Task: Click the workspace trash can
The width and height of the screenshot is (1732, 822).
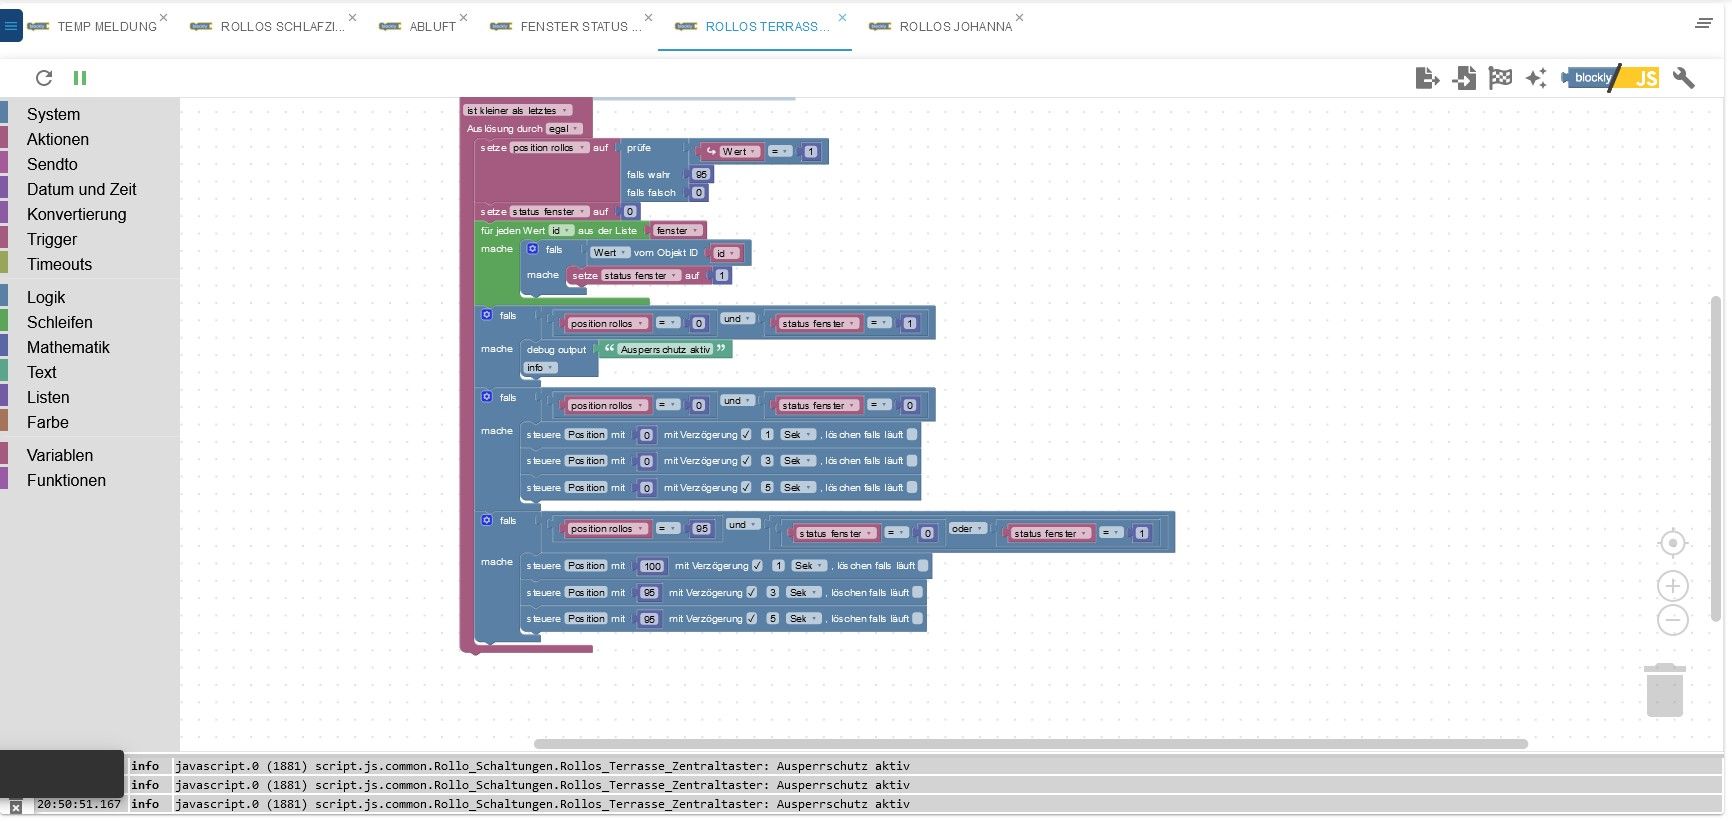Action: pyautogui.click(x=1665, y=690)
